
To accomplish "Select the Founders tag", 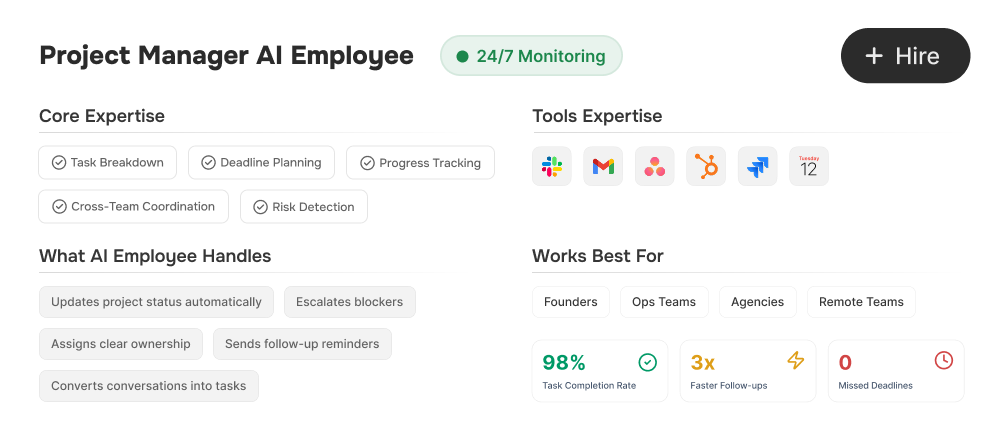I will [x=570, y=302].
